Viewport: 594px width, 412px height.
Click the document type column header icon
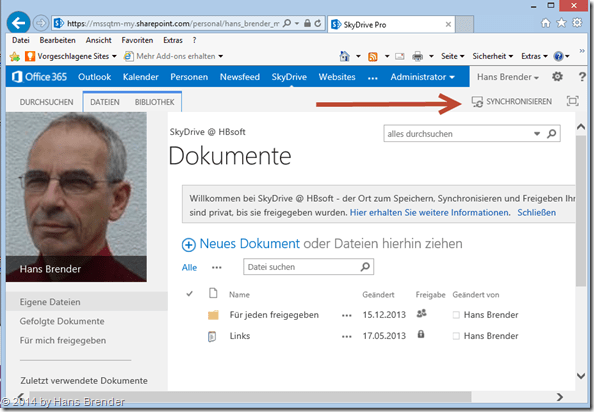click(213, 293)
